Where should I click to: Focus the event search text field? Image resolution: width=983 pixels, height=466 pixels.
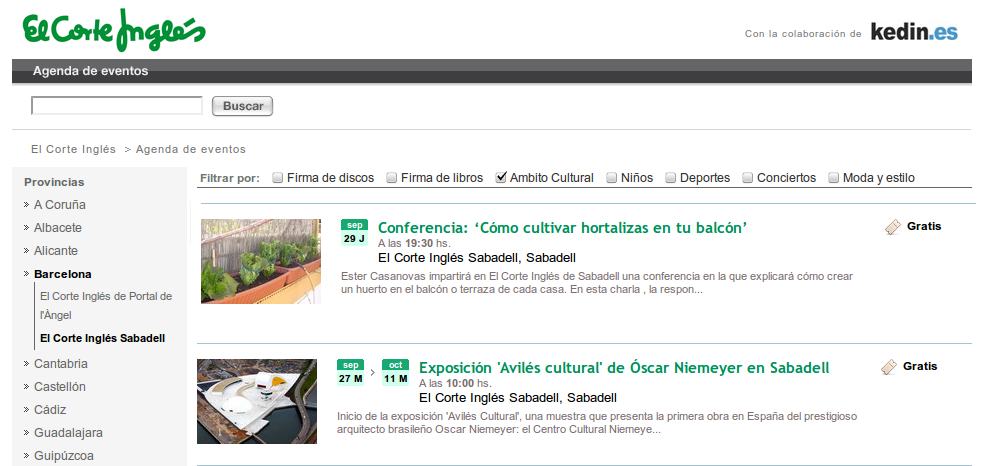pos(117,106)
